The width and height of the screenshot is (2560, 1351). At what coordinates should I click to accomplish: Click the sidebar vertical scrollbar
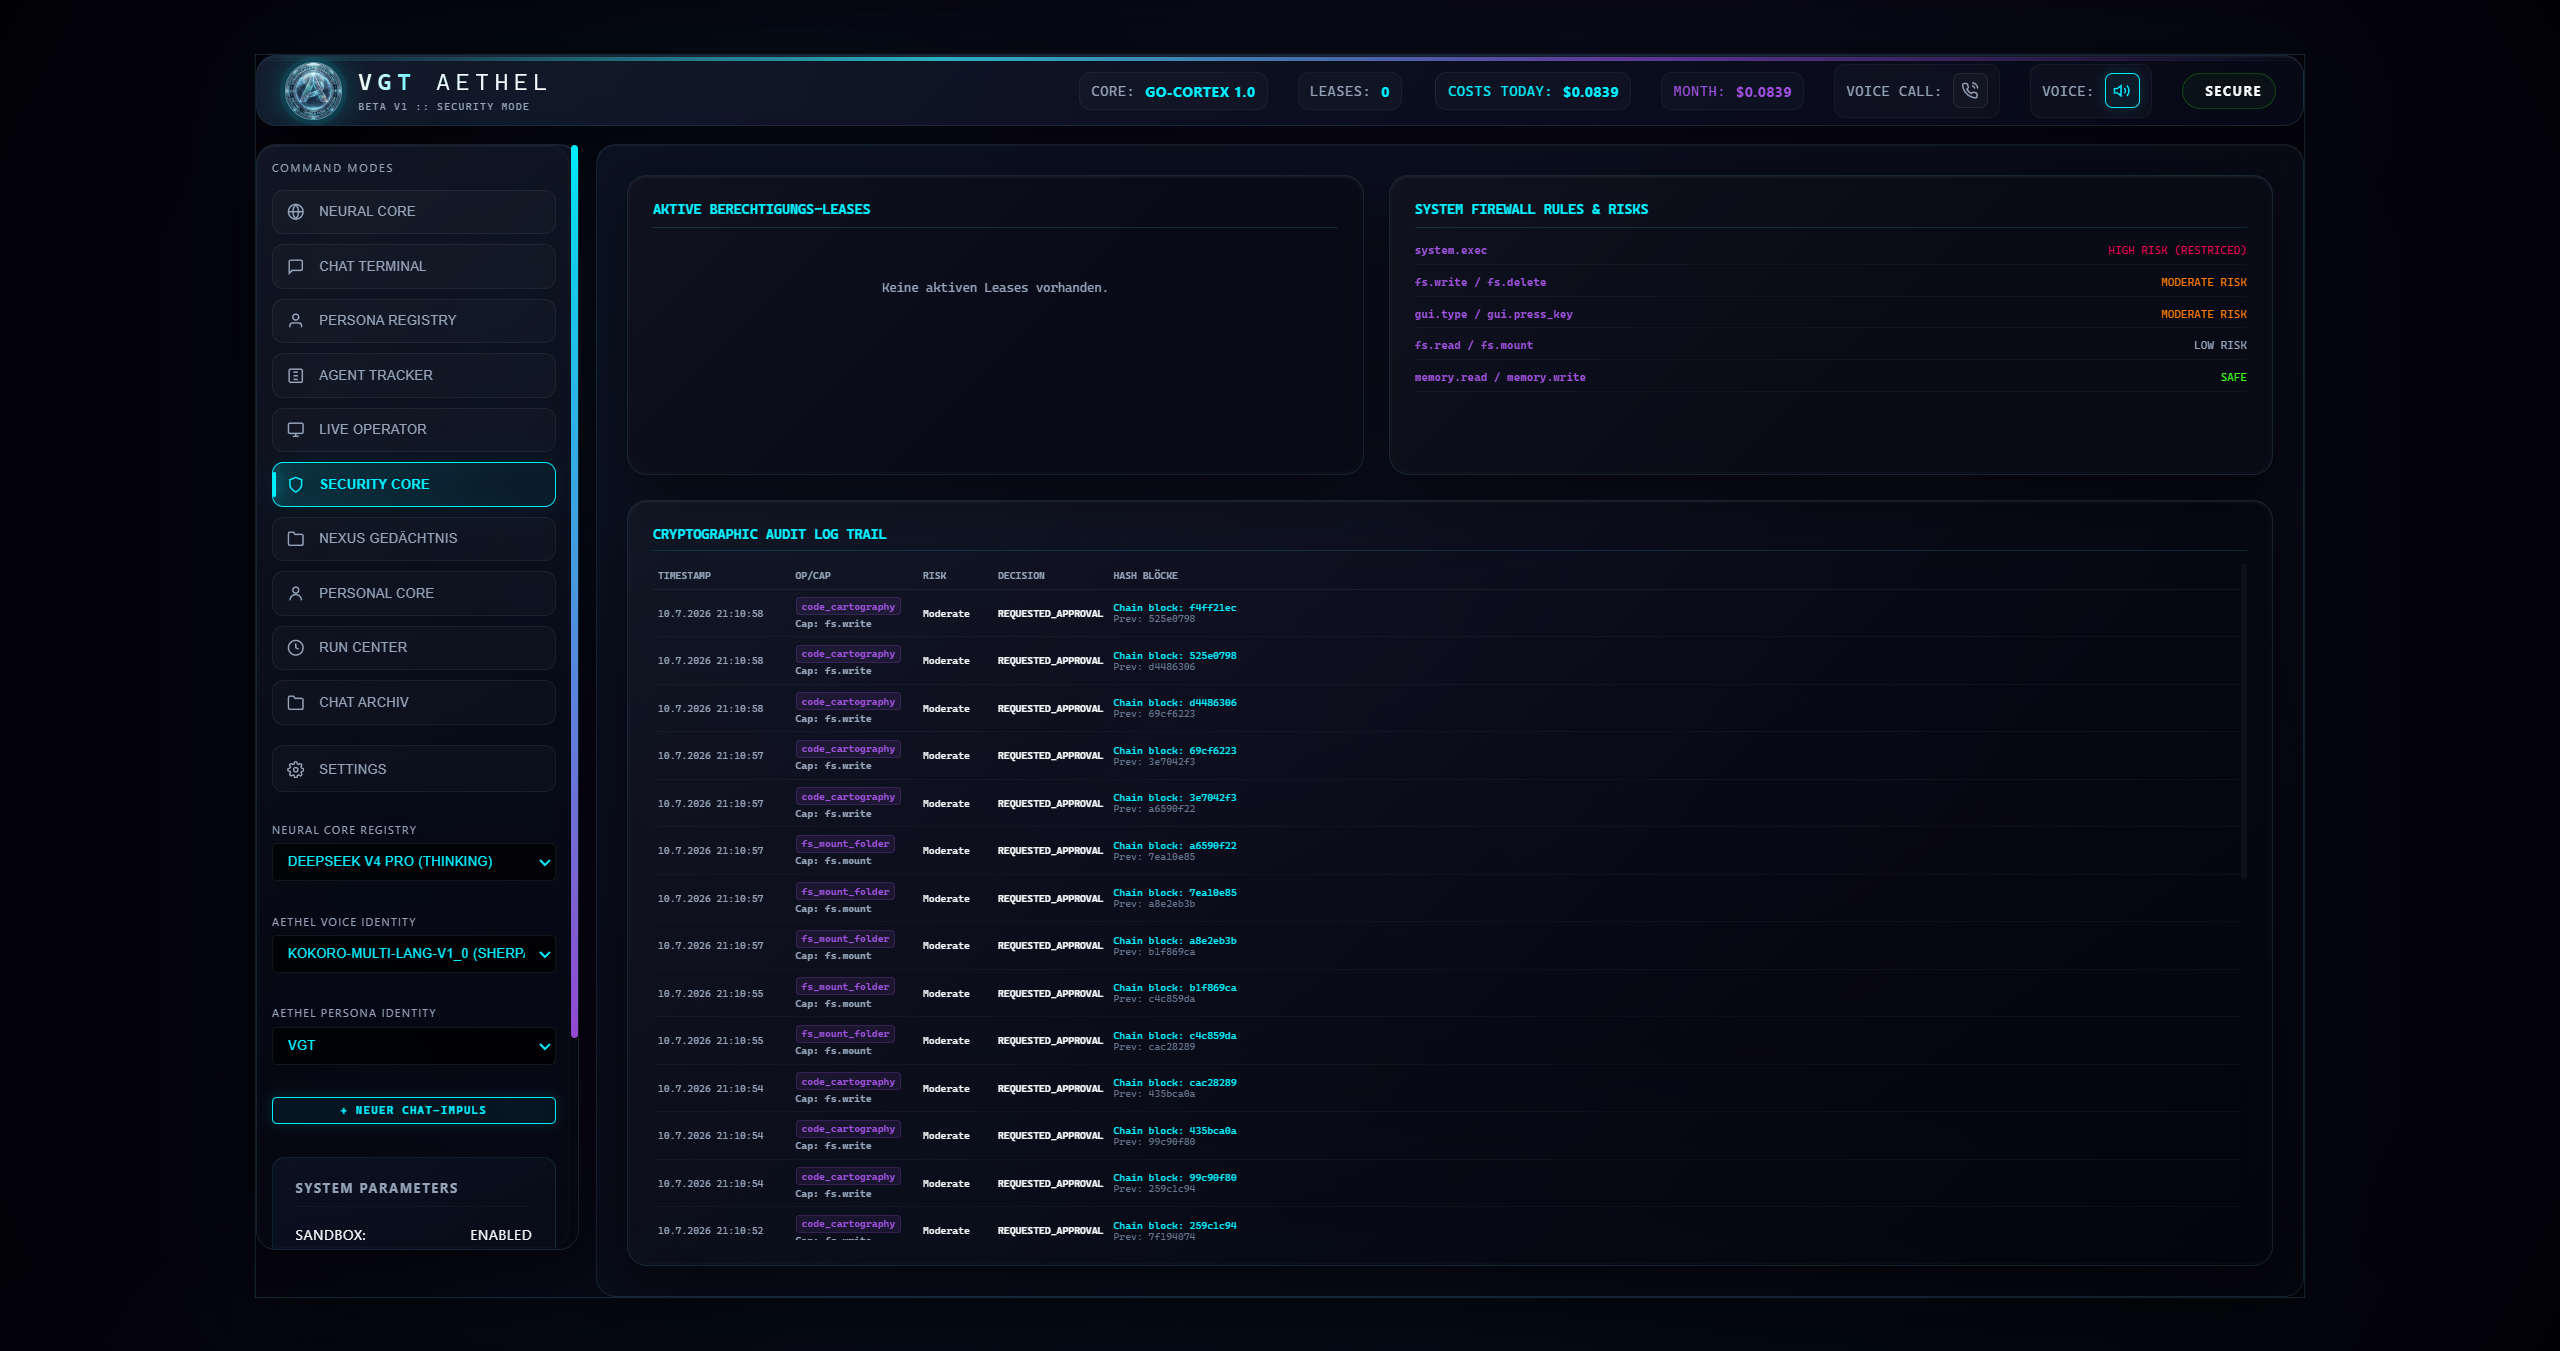[574, 593]
